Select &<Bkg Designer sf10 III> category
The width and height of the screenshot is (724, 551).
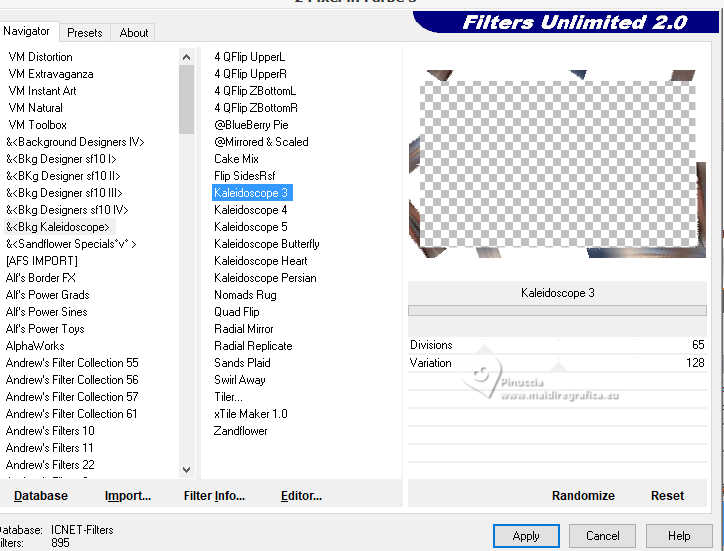click(64, 193)
